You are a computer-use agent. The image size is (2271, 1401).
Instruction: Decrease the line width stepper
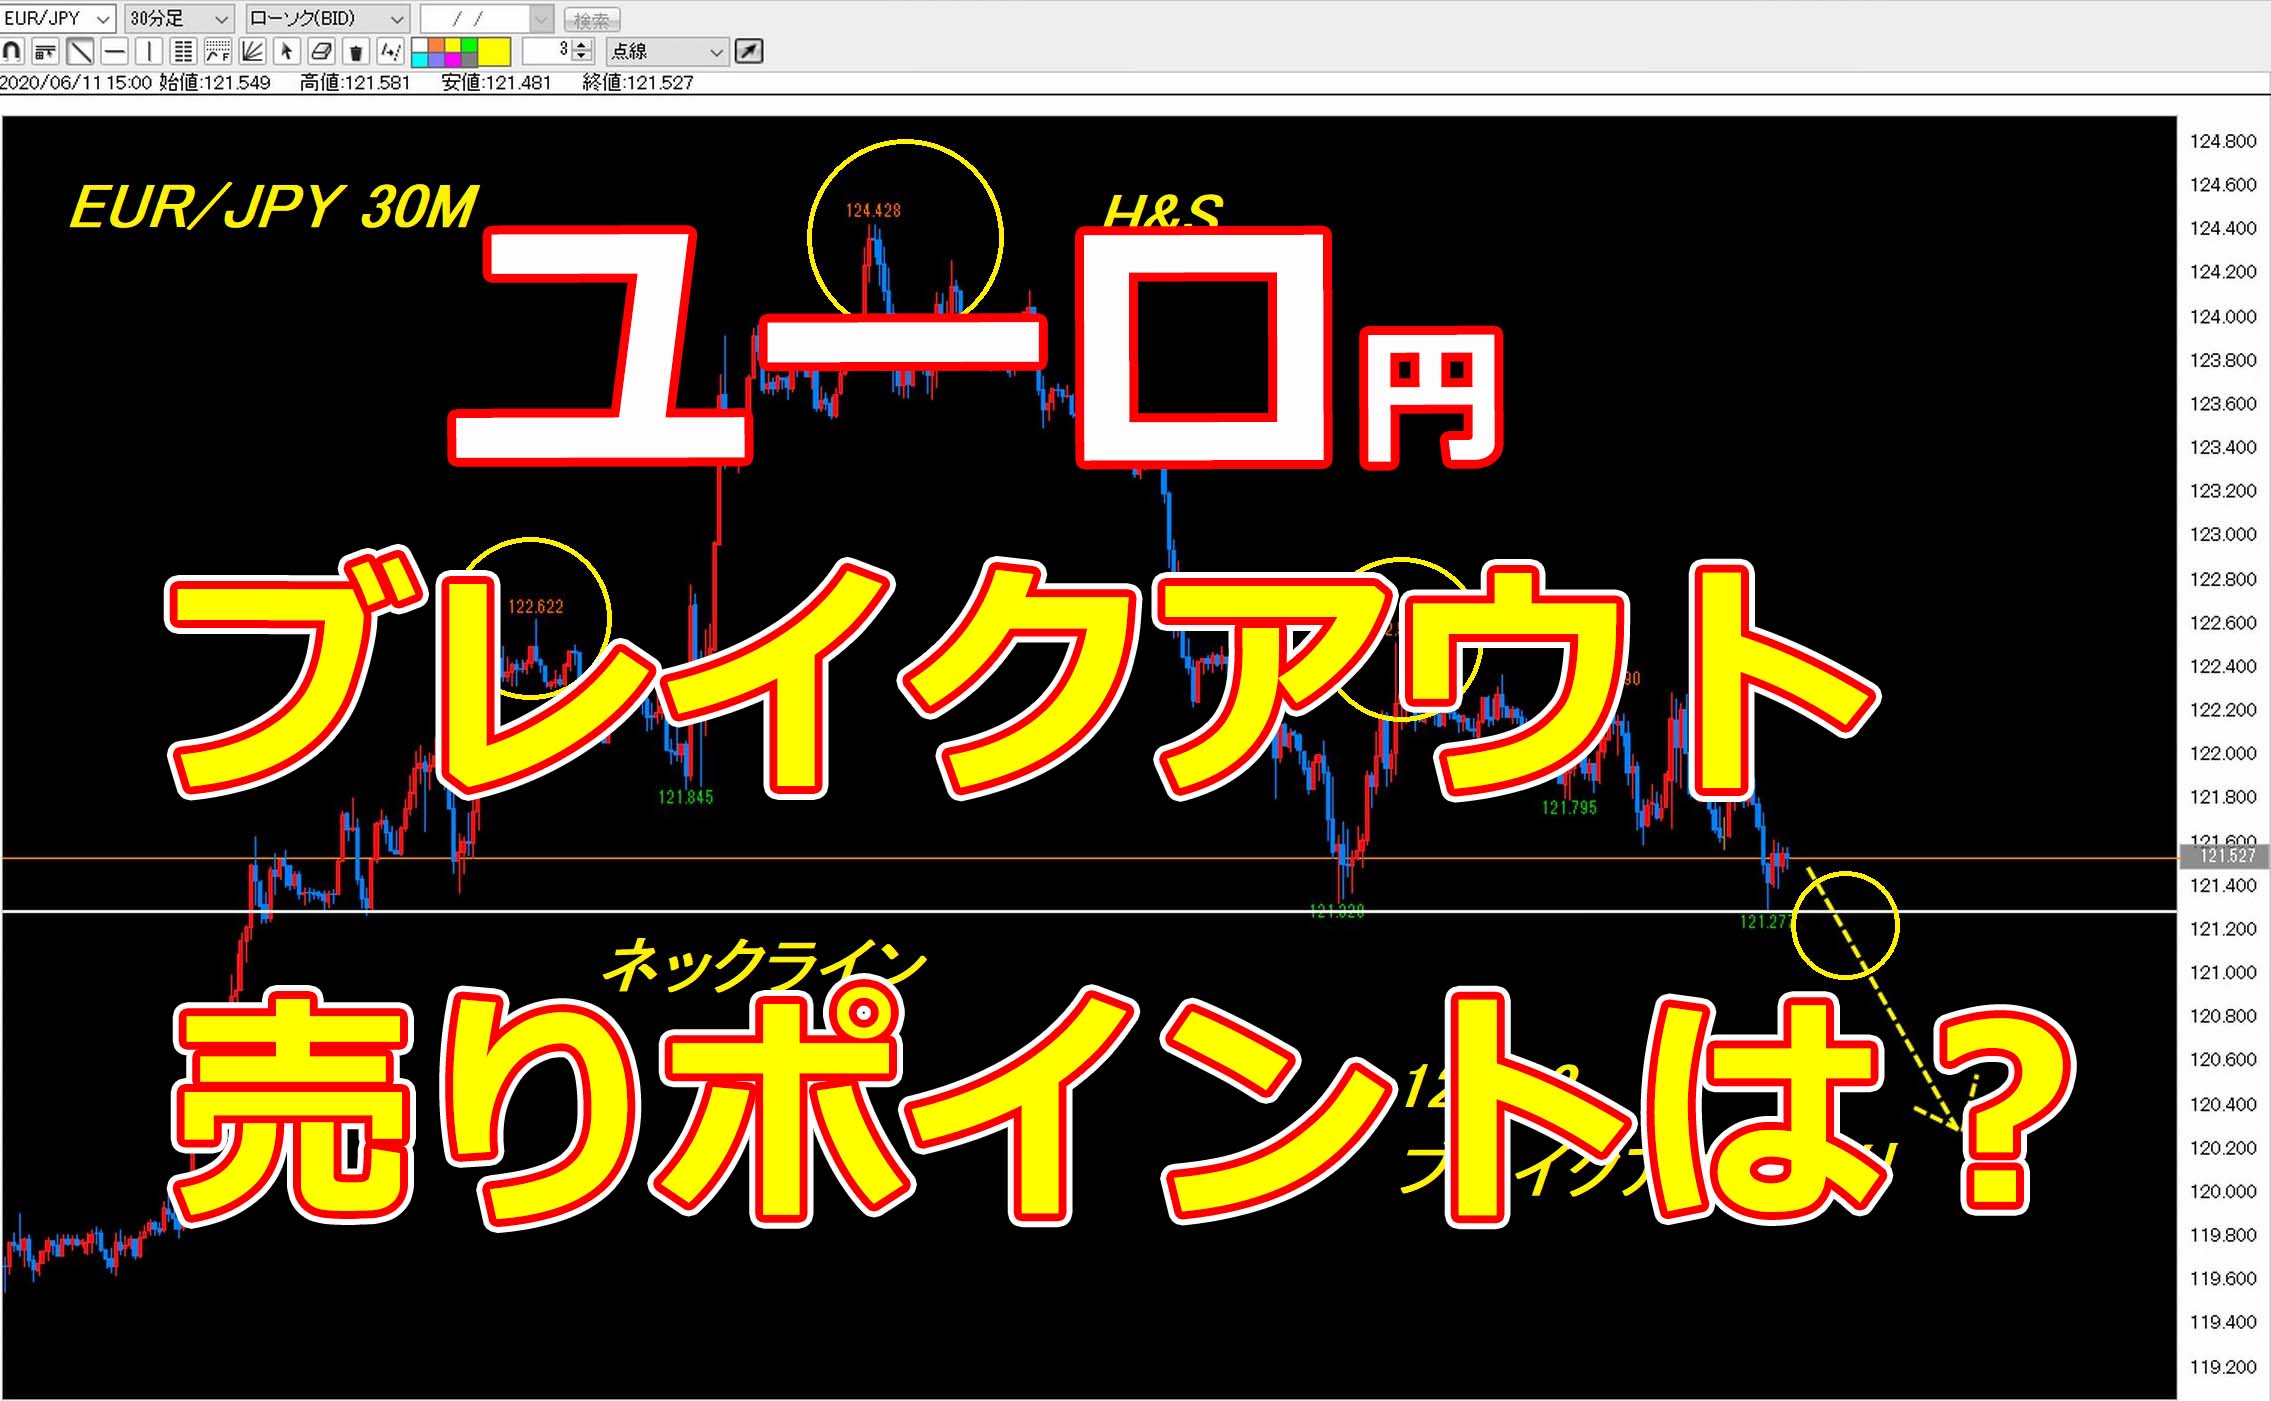tap(582, 57)
